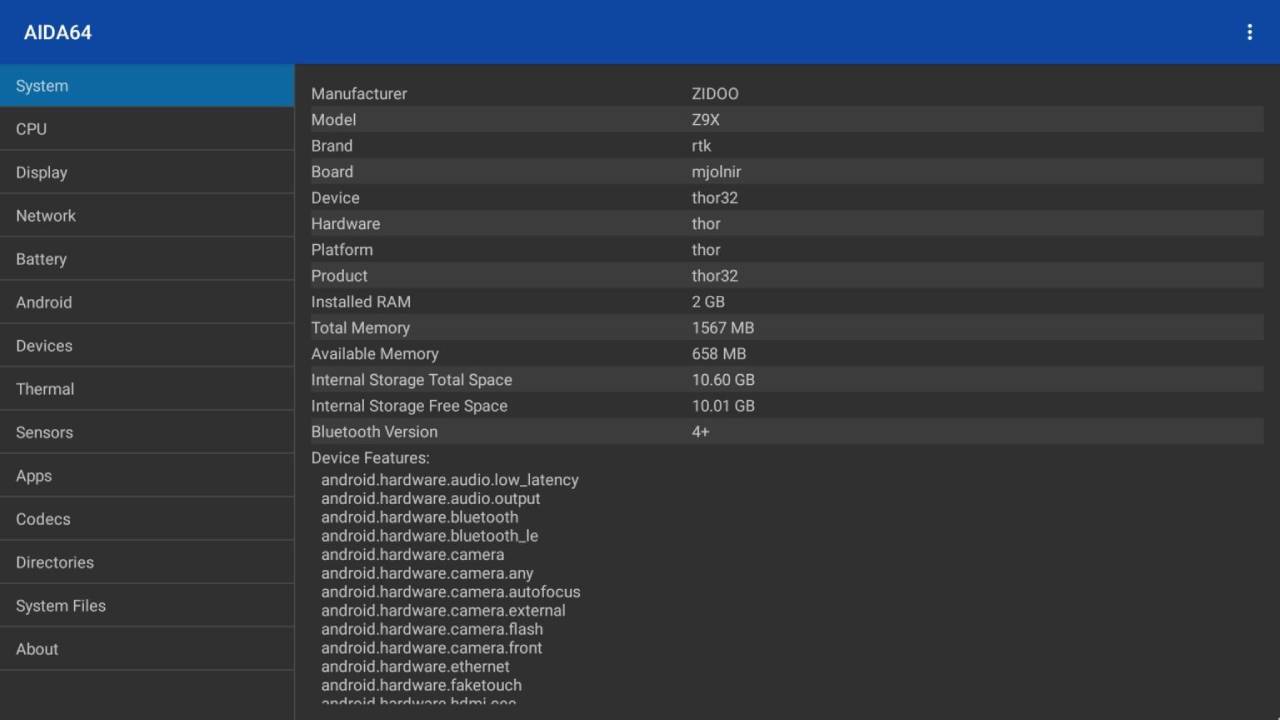This screenshot has width=1280, height=720.
Task: Select the Total Memory value 1567 MB
Action: [x=723, y=328]
